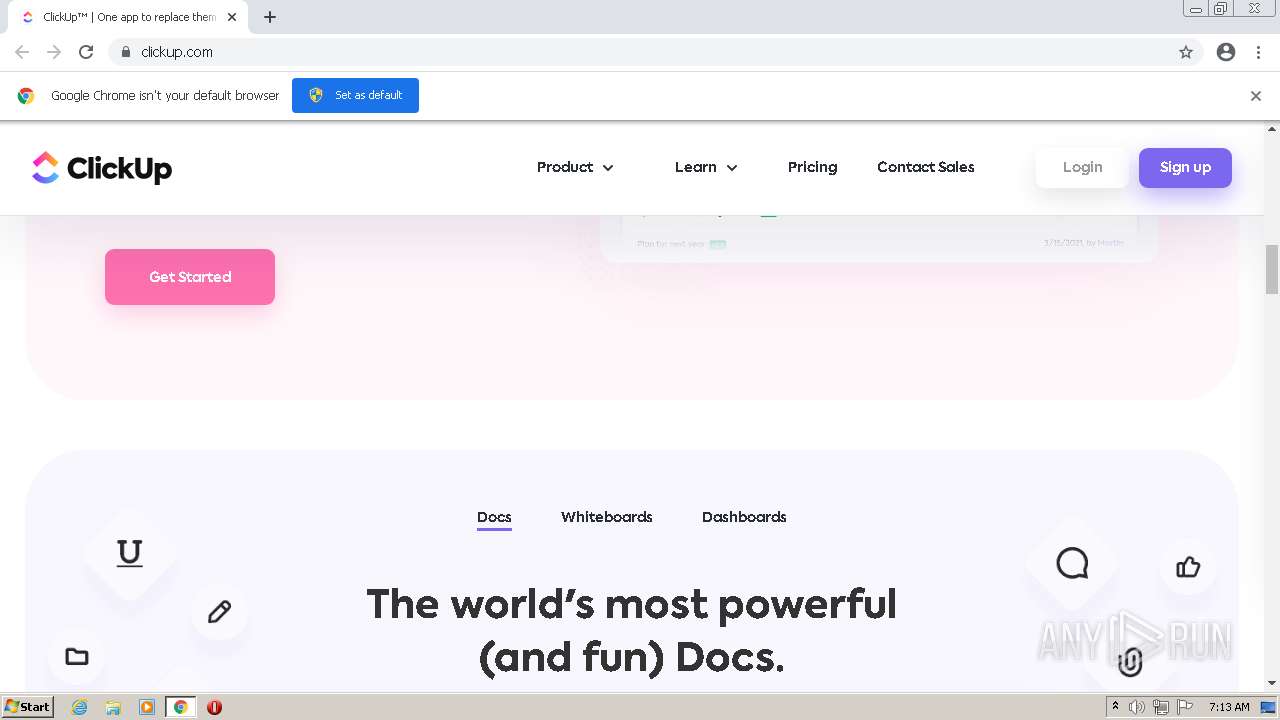Click the folder icon in Docs section
Viewport: 1280px width, 720px height.
pos(77,657)
